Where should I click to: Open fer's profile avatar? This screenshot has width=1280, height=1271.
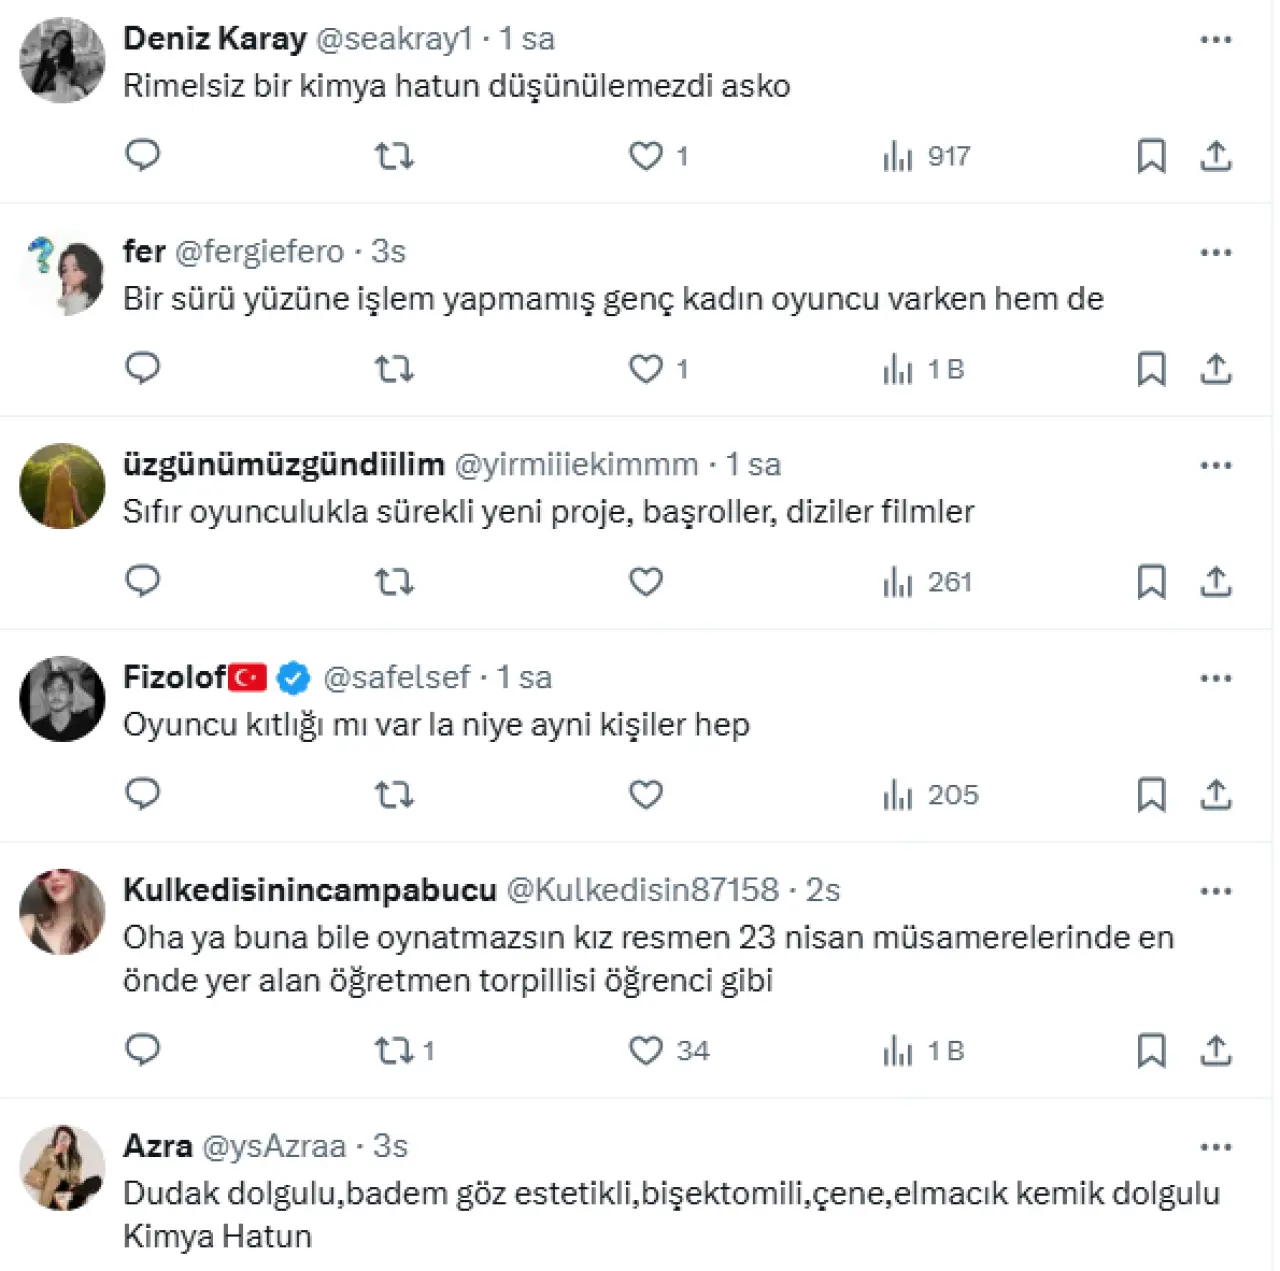(x=62, y=273)
